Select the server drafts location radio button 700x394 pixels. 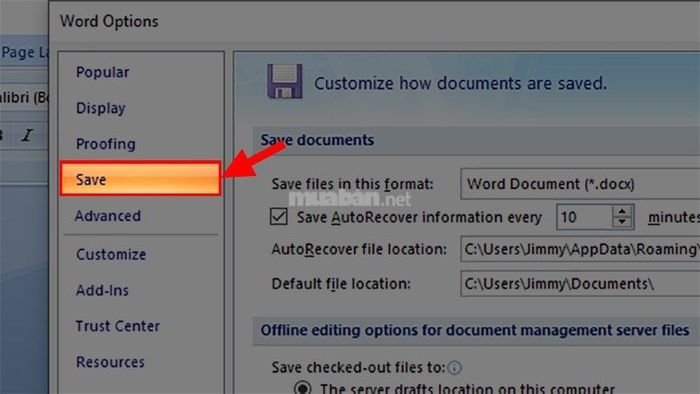click(303, 388)
